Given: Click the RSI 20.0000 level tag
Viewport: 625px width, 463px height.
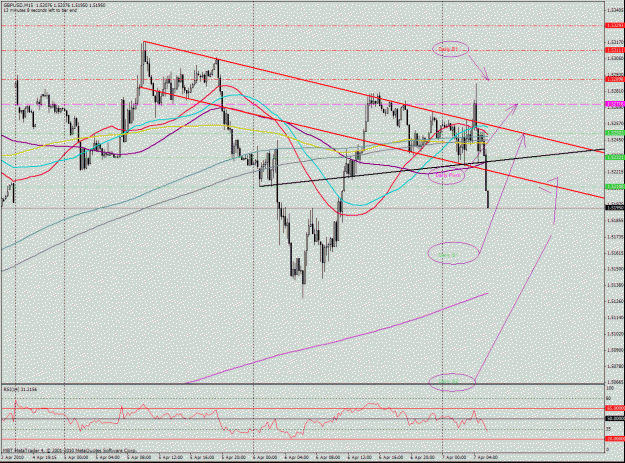Looking at the screenshot, I should click(615, 439).
